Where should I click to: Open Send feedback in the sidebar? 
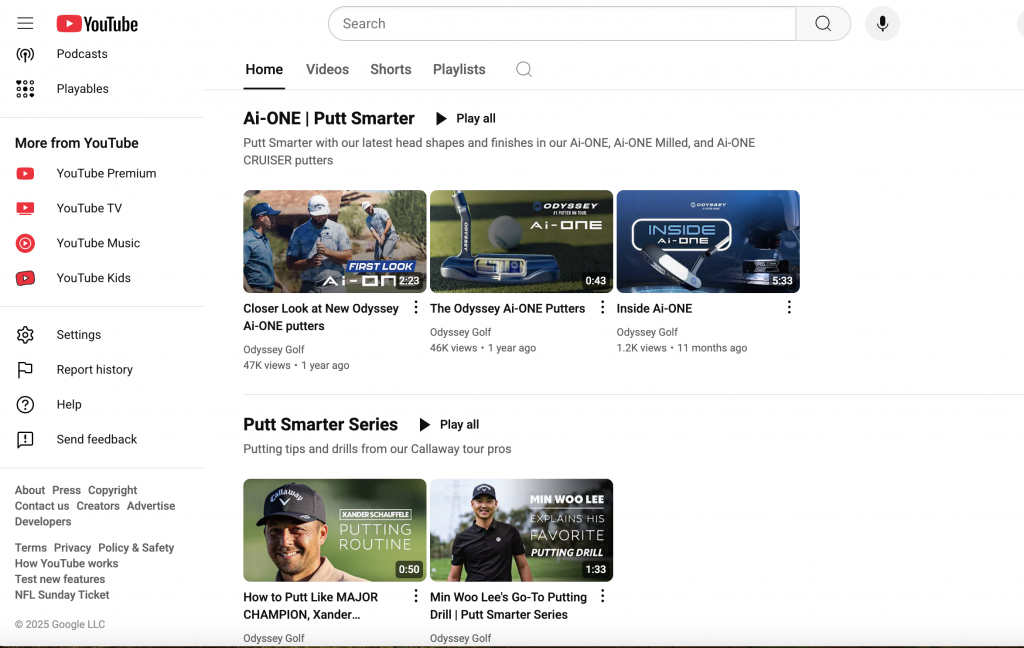point(97,440)
